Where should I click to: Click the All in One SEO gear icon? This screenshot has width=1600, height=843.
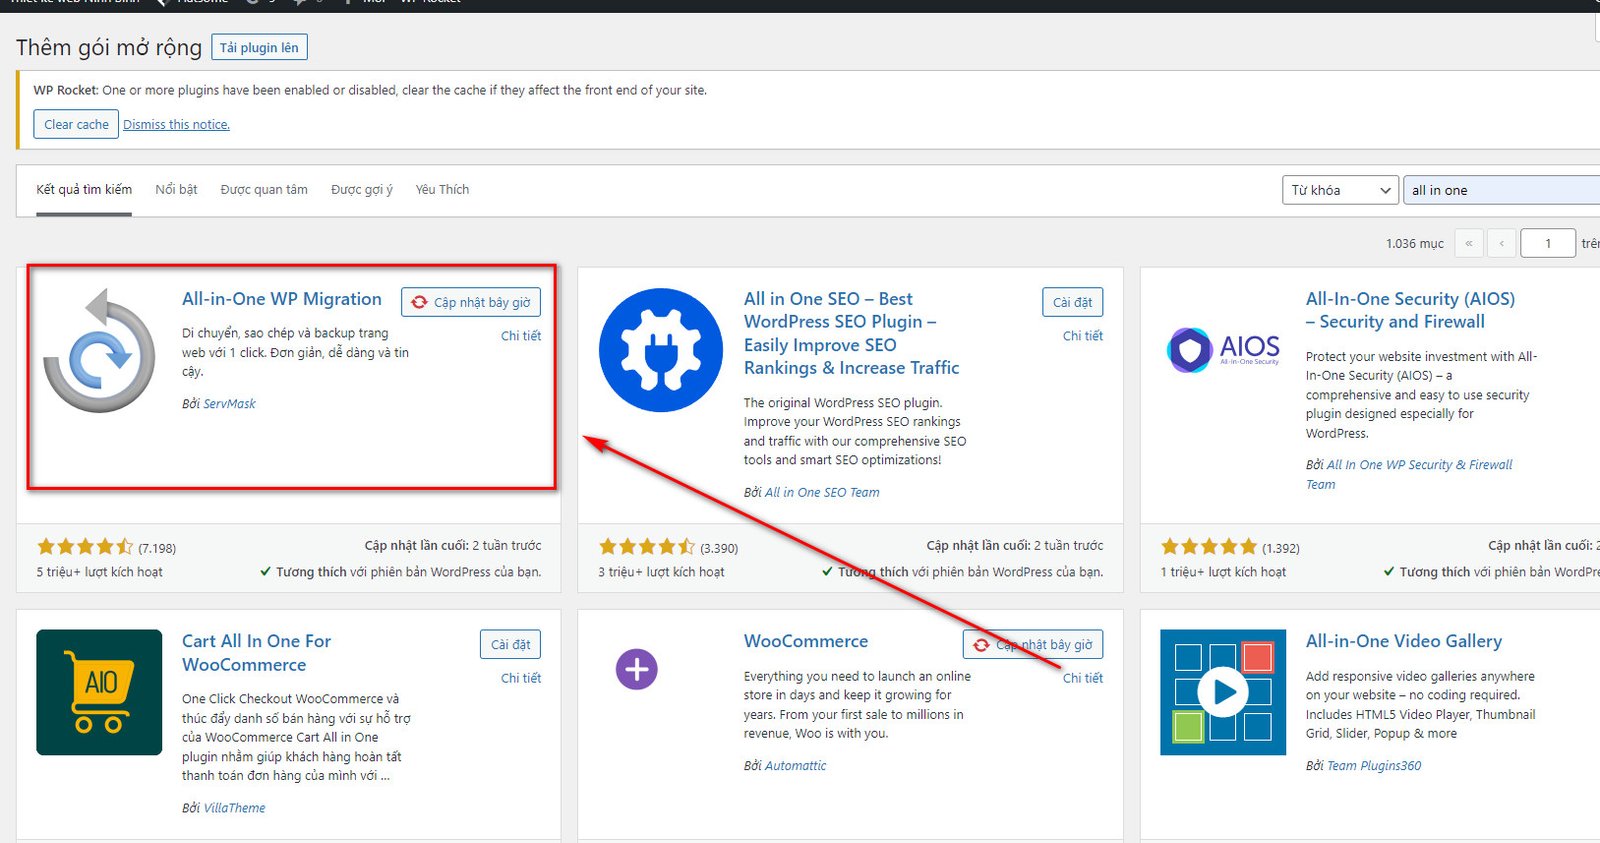(x=660, y=351)
